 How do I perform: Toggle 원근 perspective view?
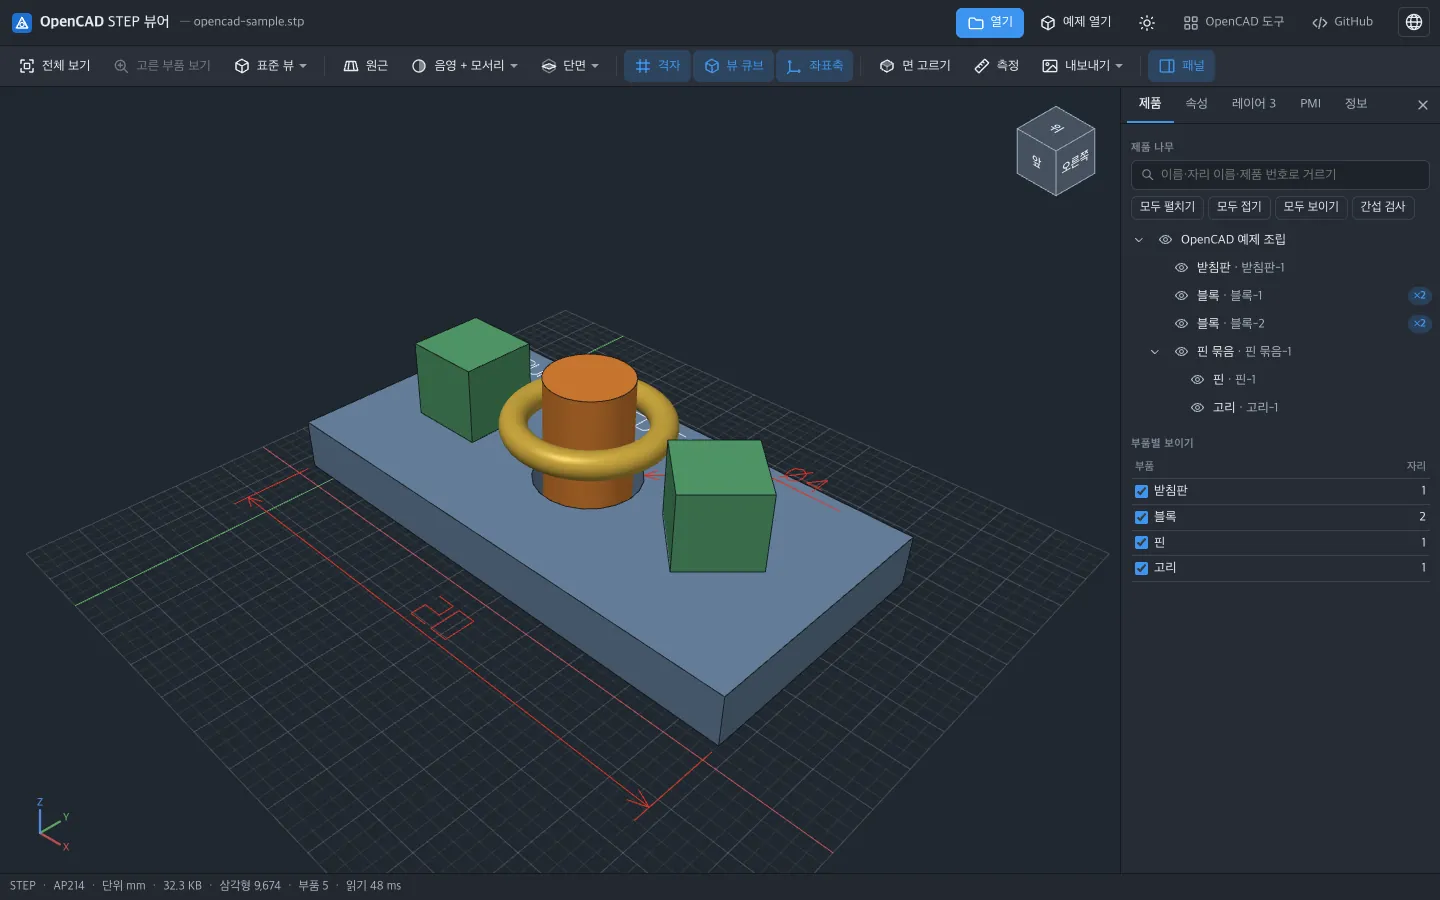365,66
